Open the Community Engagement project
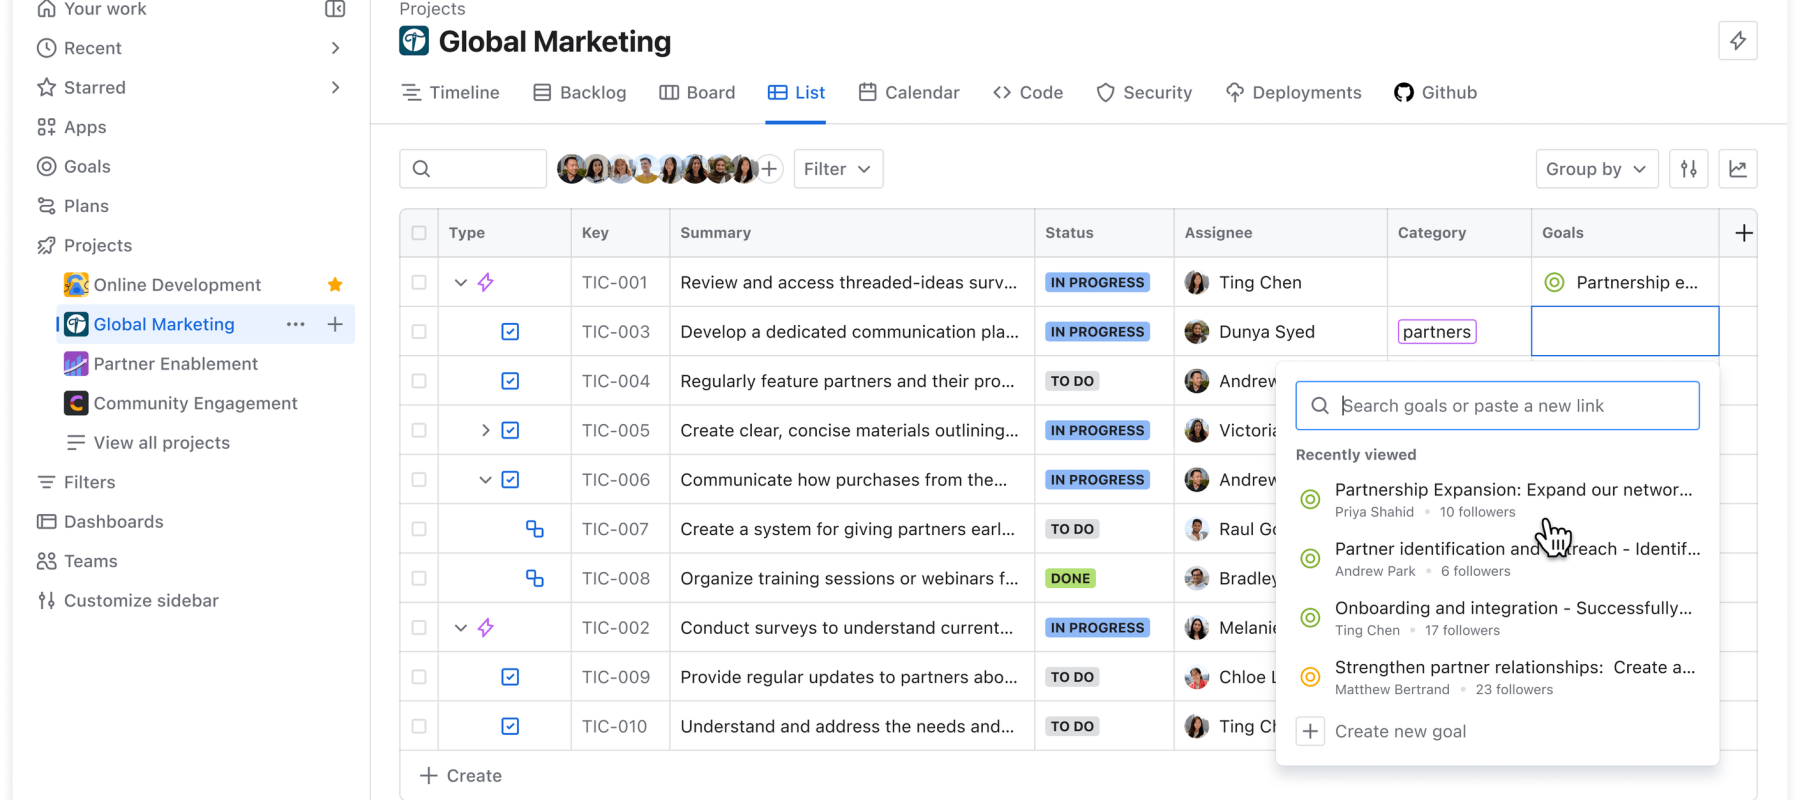The width and height of the screenshot is (1800, 800). pos(181,403)
